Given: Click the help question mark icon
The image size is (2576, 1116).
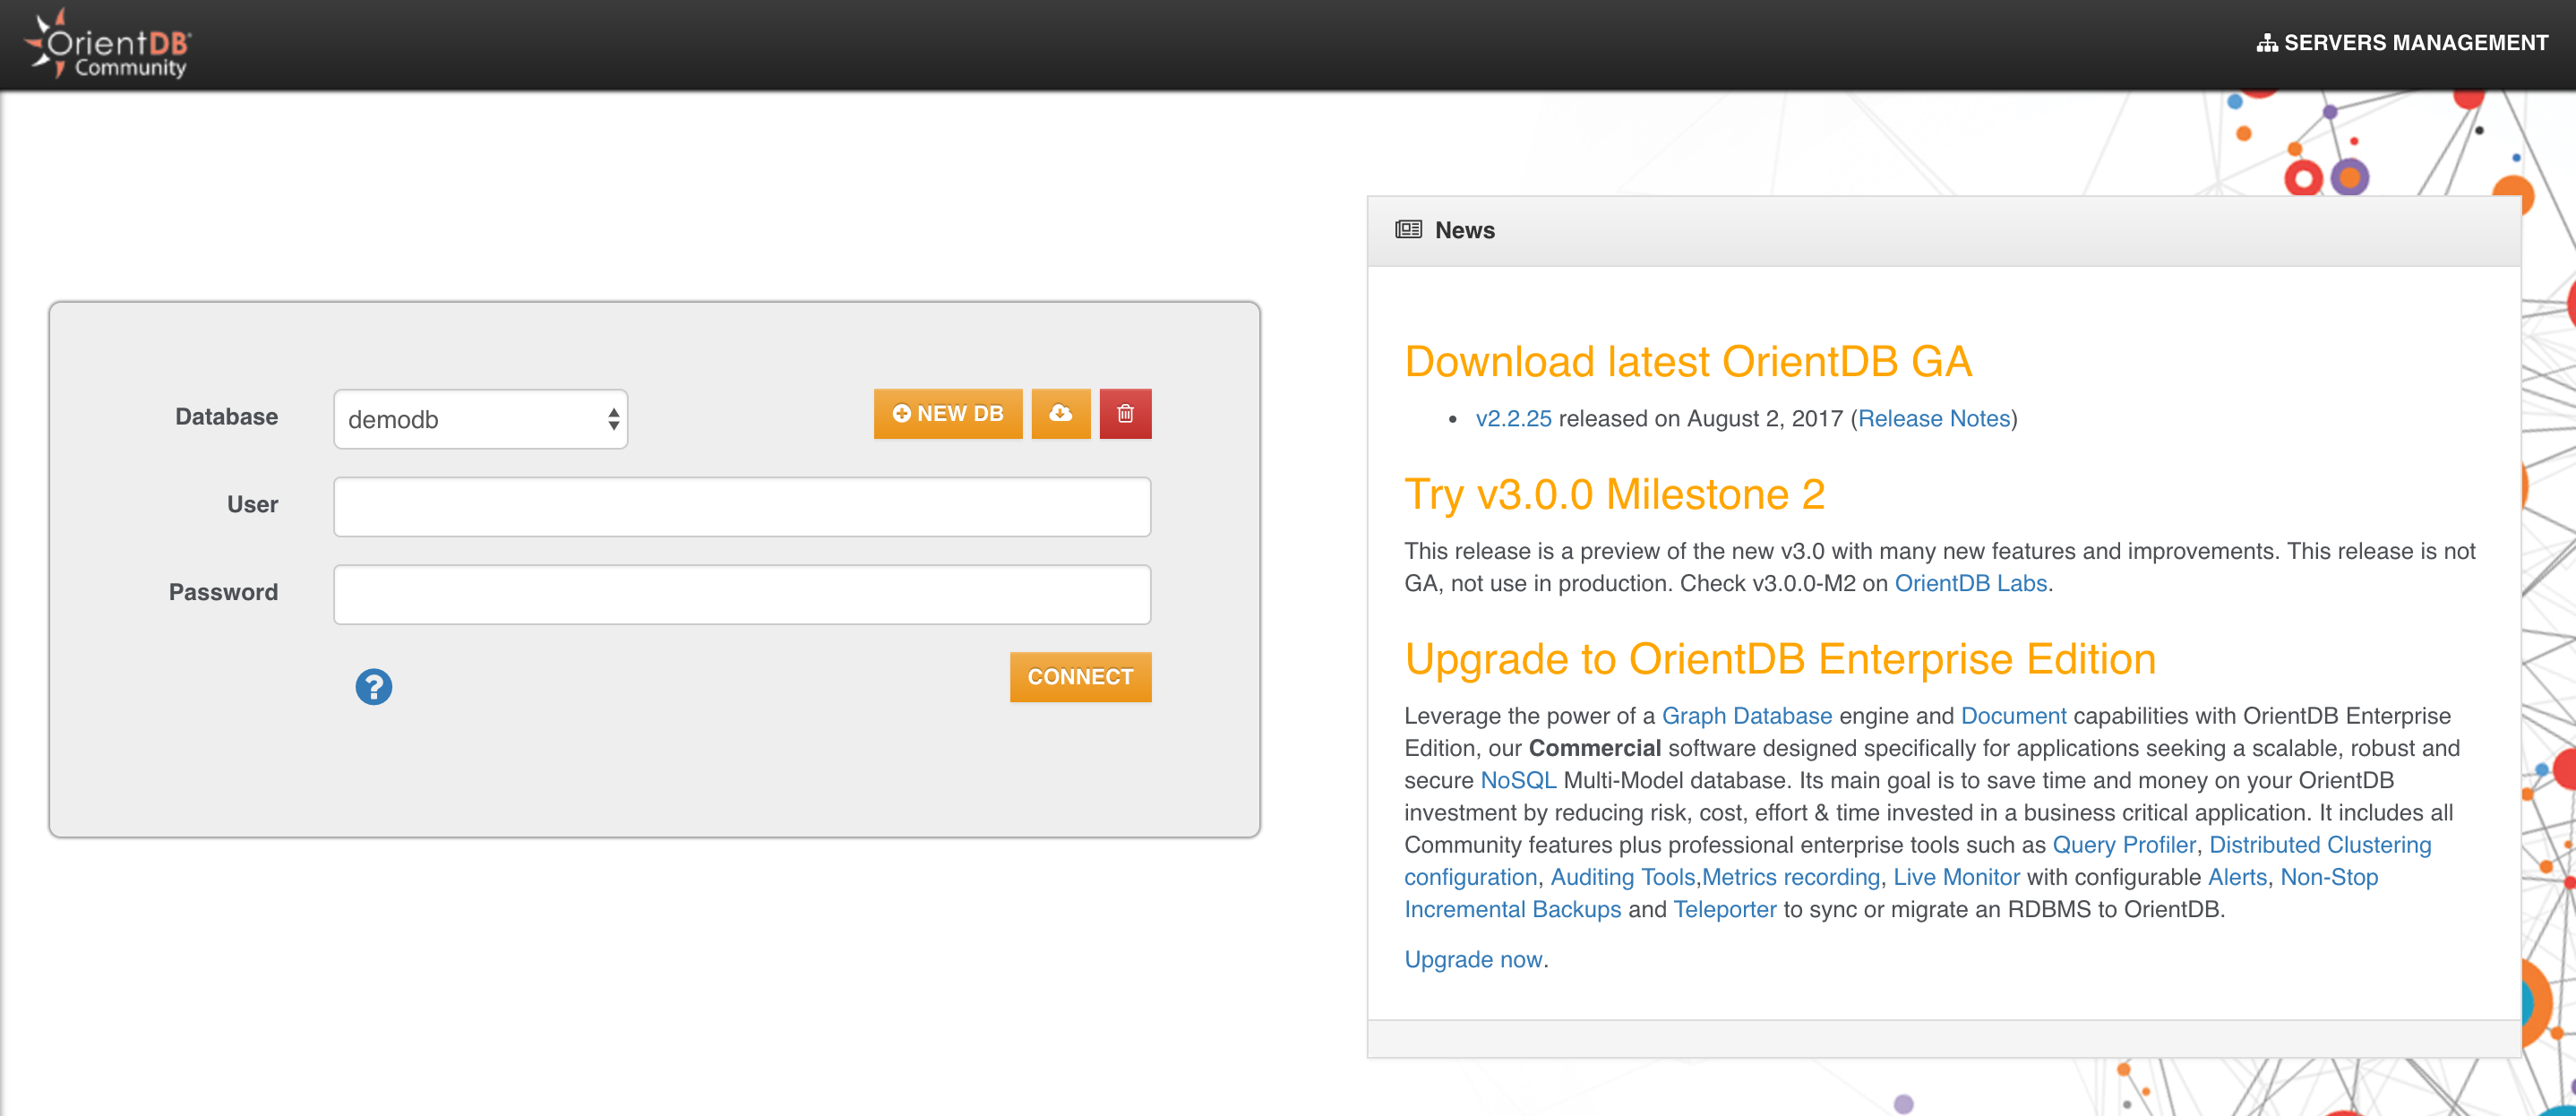Looking at the screenshot, I should [x=374, y=687].
